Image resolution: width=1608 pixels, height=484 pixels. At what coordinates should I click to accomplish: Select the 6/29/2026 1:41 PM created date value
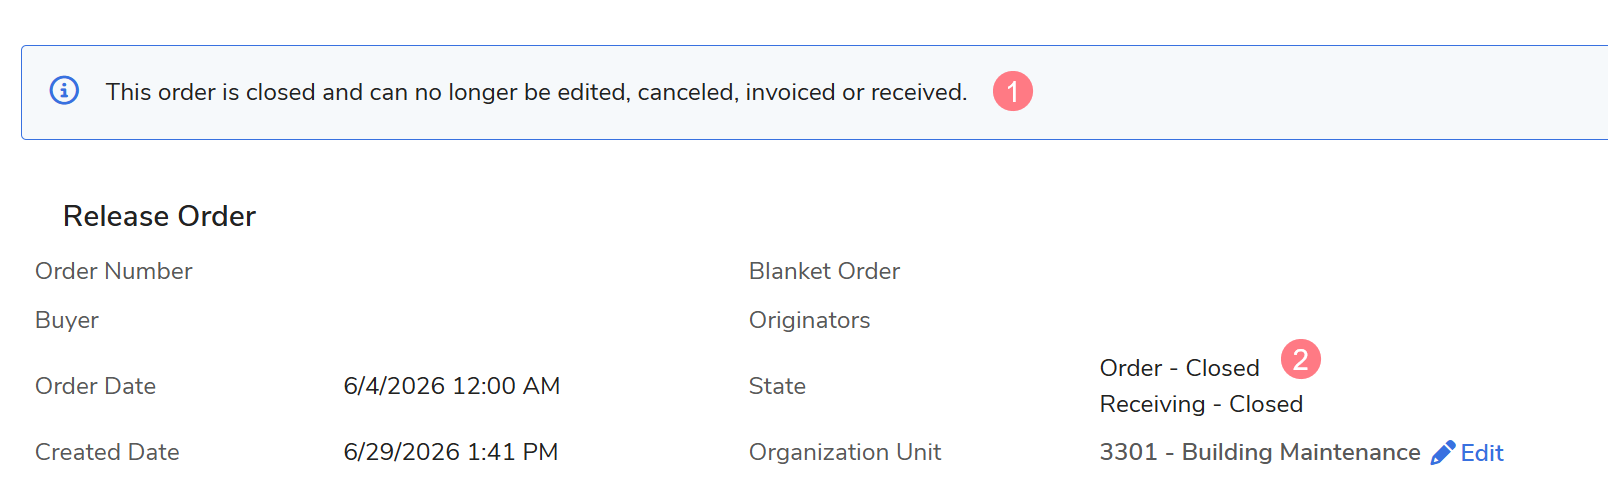click(451, 452)
